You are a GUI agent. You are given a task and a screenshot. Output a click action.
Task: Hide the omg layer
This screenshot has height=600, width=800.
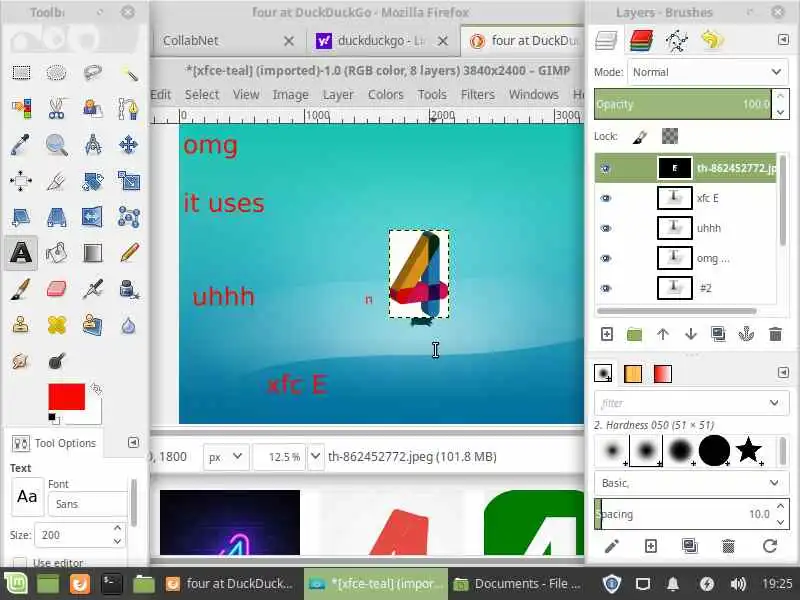tap(606, 258)
